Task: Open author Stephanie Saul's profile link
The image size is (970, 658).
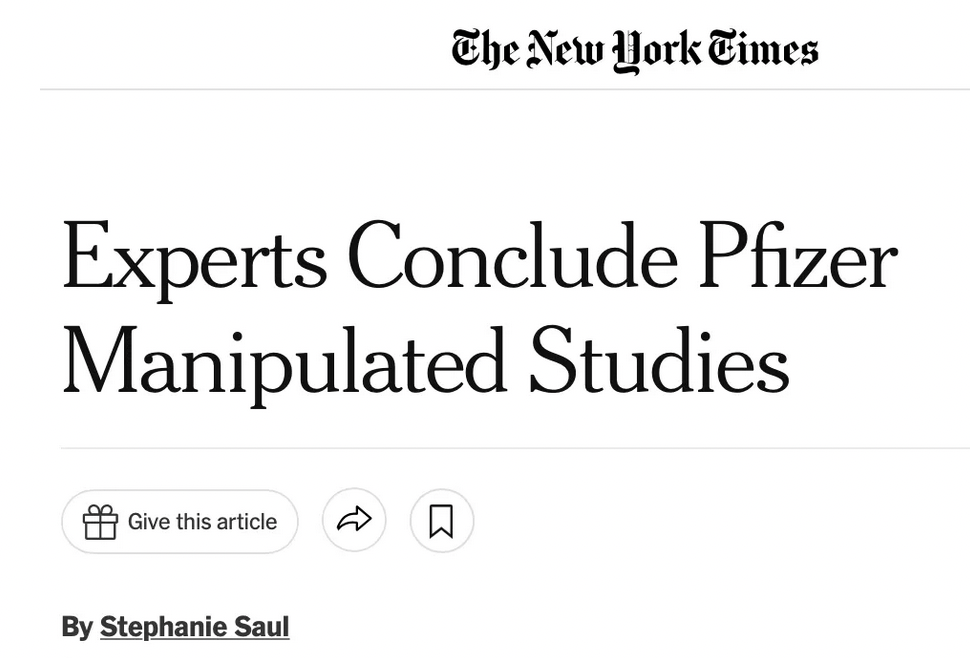Action: 194,627
